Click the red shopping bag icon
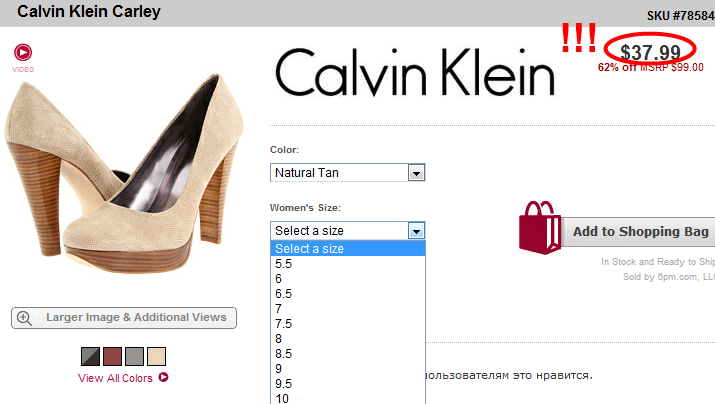The height and width of the screenshot is (404, 715). (540, 228)
